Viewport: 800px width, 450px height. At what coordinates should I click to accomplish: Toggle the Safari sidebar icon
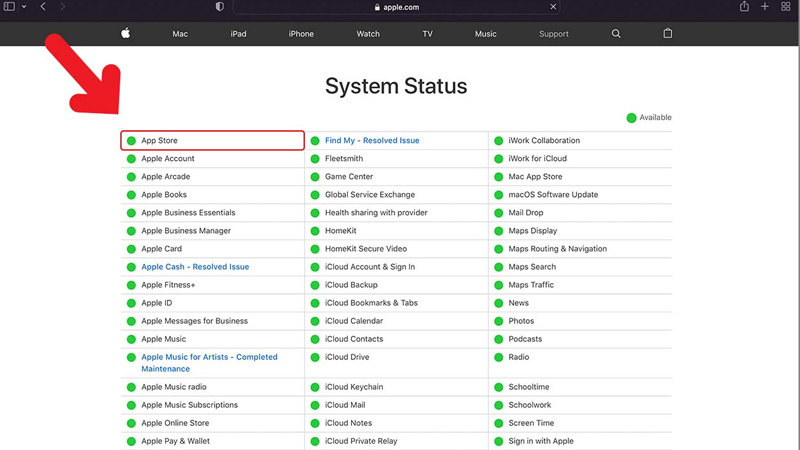coord(9,7)
